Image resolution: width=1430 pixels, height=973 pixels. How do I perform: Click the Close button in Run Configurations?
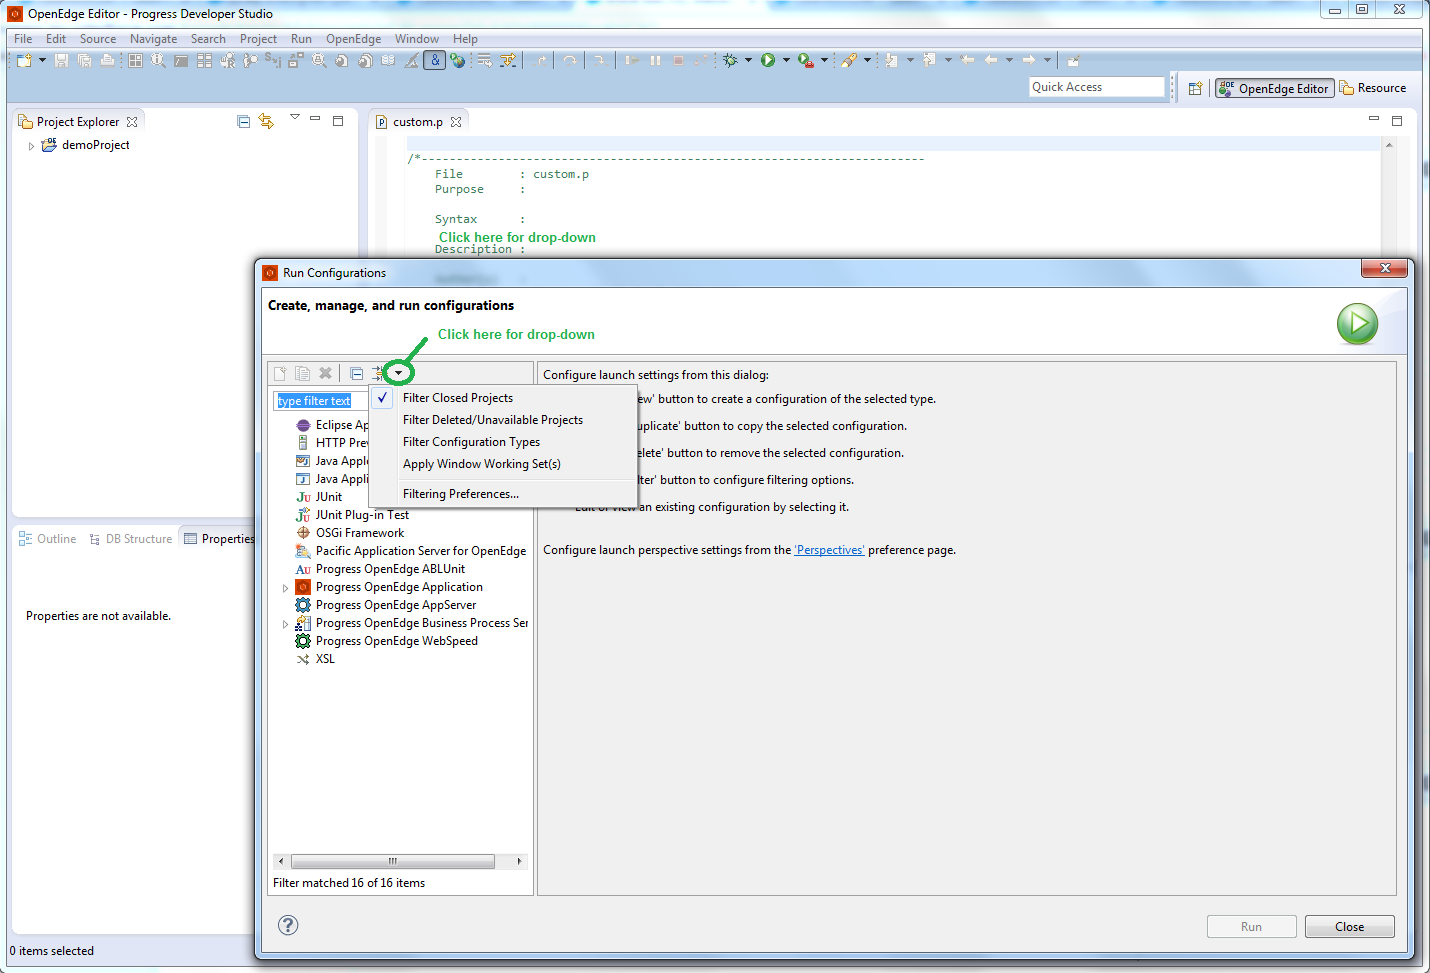(x=1349, y=927)
